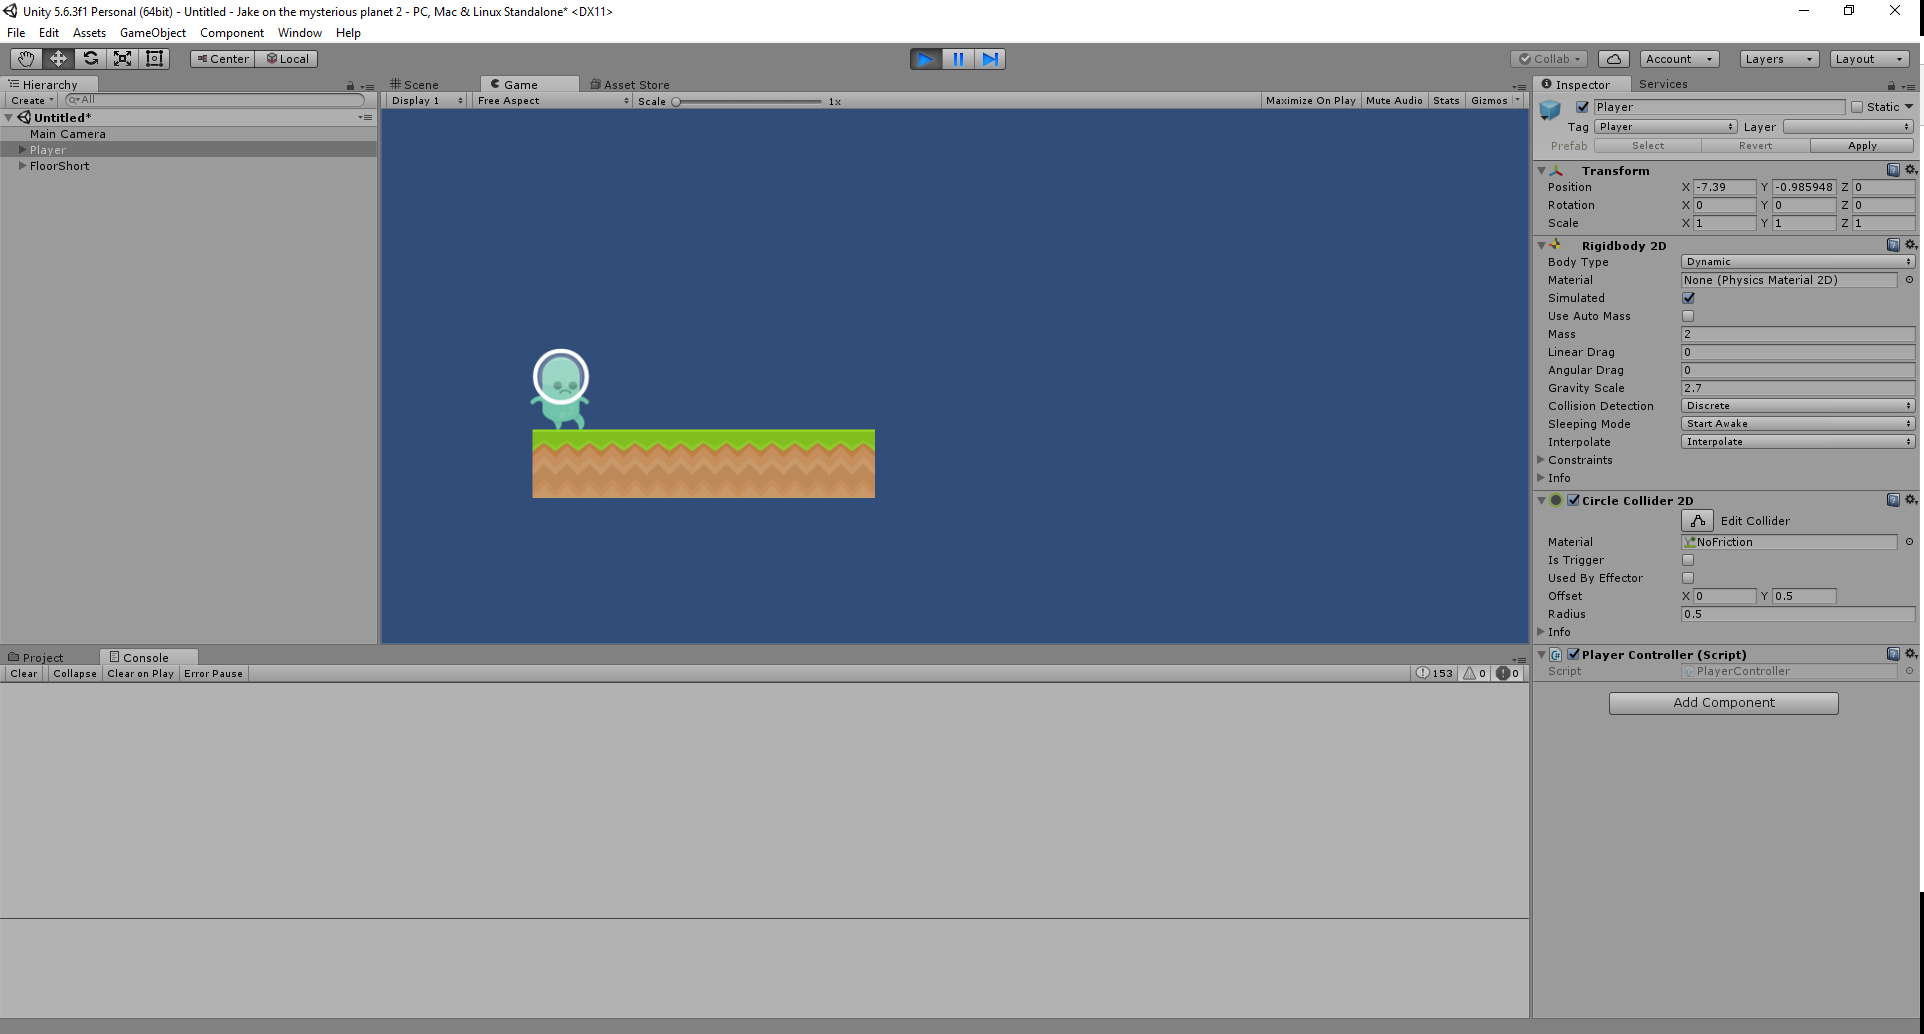Toggle Player active checkbox

click(x=1582, y=107)
